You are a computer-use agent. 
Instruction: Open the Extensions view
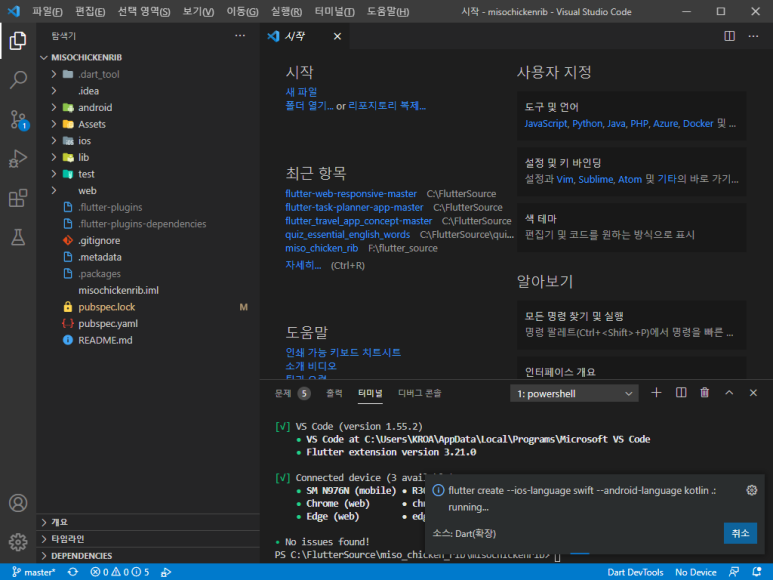(x=18, y=198)
